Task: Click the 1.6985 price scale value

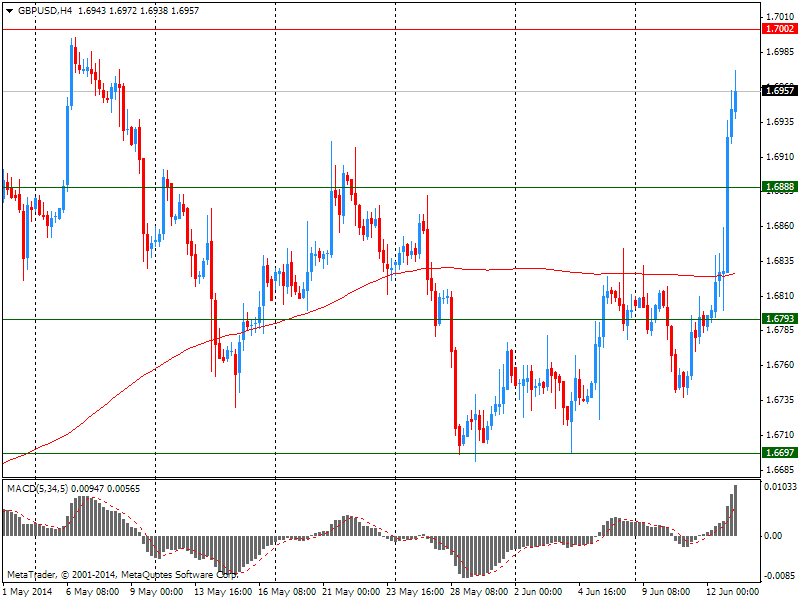Action: 780,52
